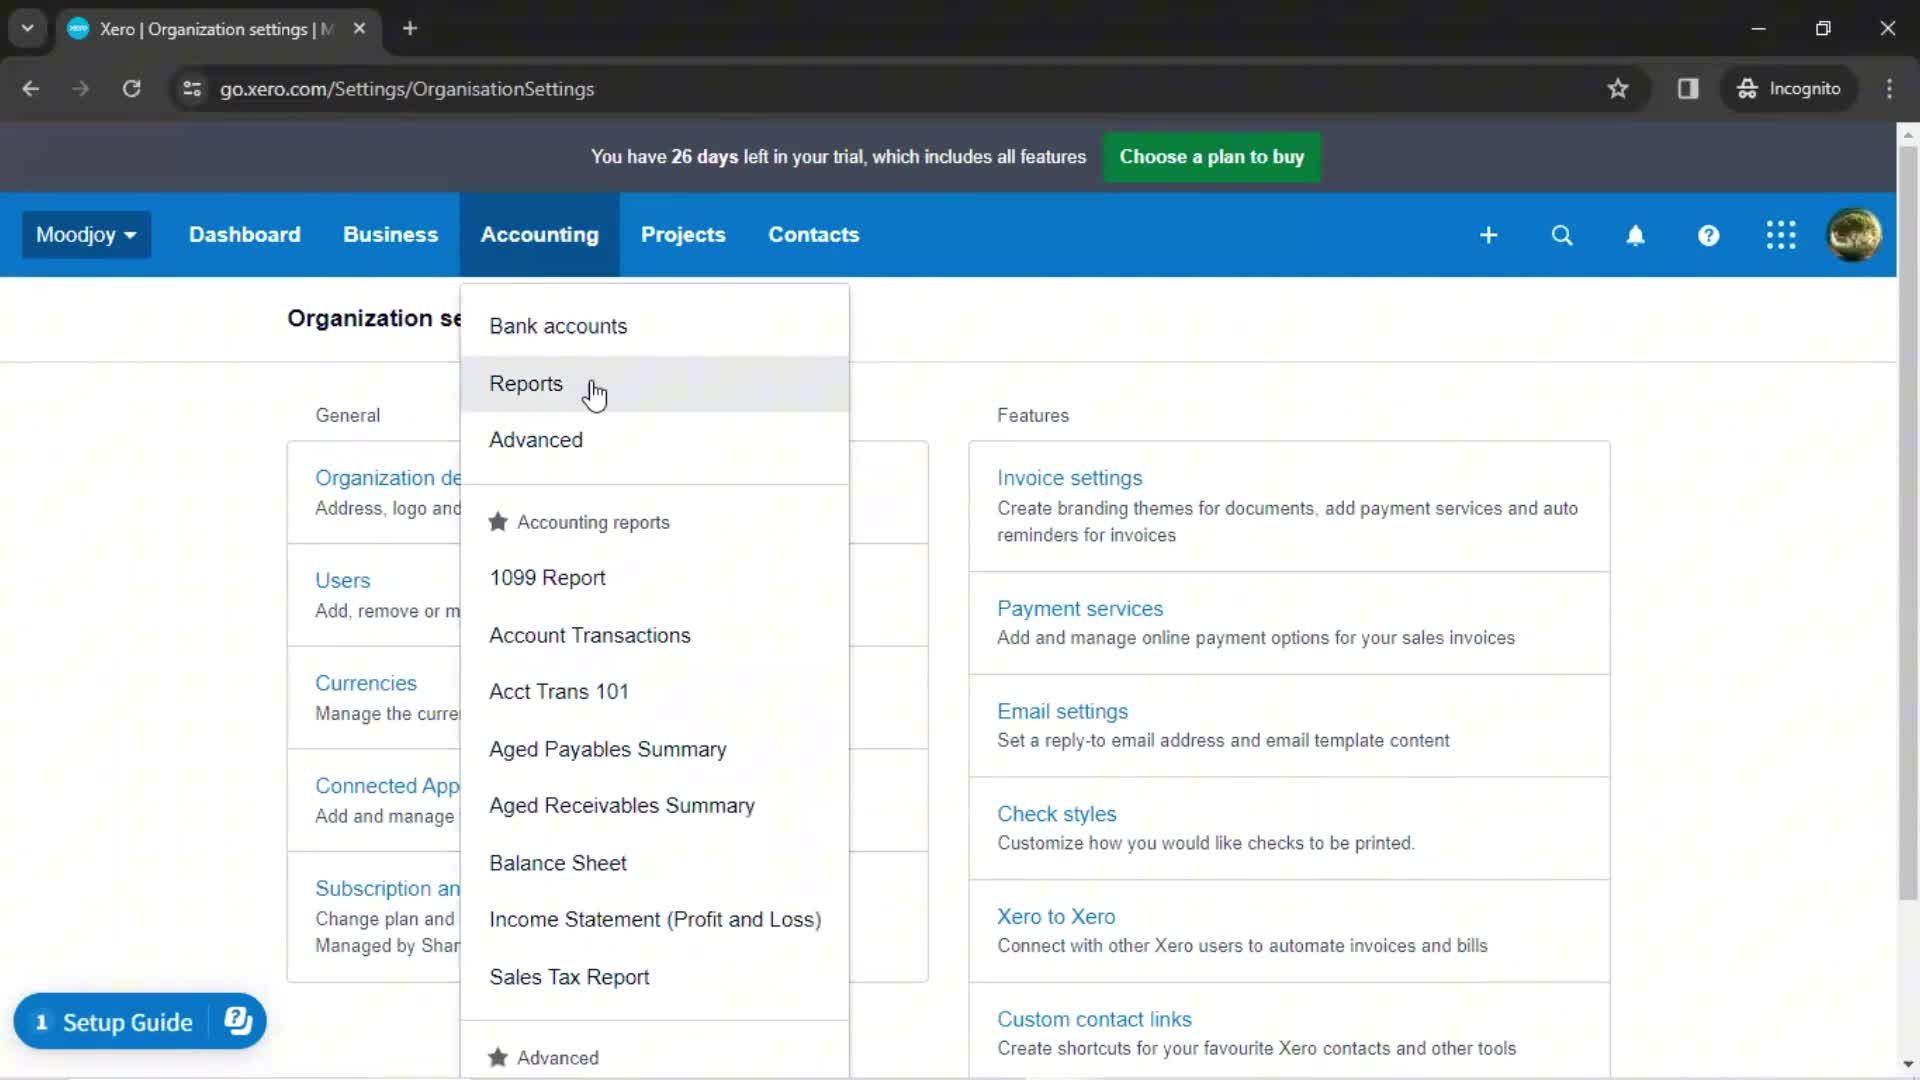Open the Chrome three-dot menu

[1889, 89]
